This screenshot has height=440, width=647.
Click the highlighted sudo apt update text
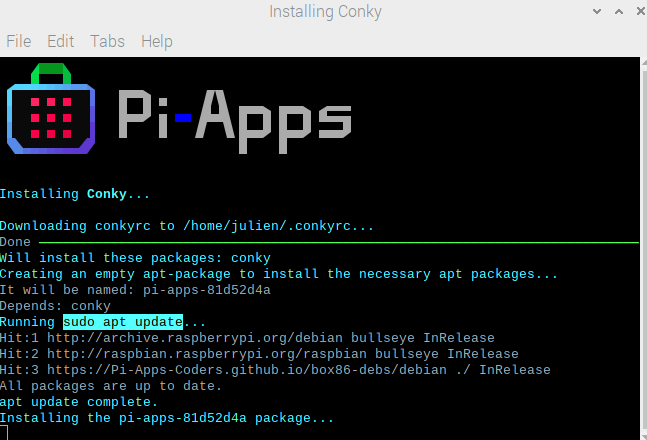tap(123, 322)
